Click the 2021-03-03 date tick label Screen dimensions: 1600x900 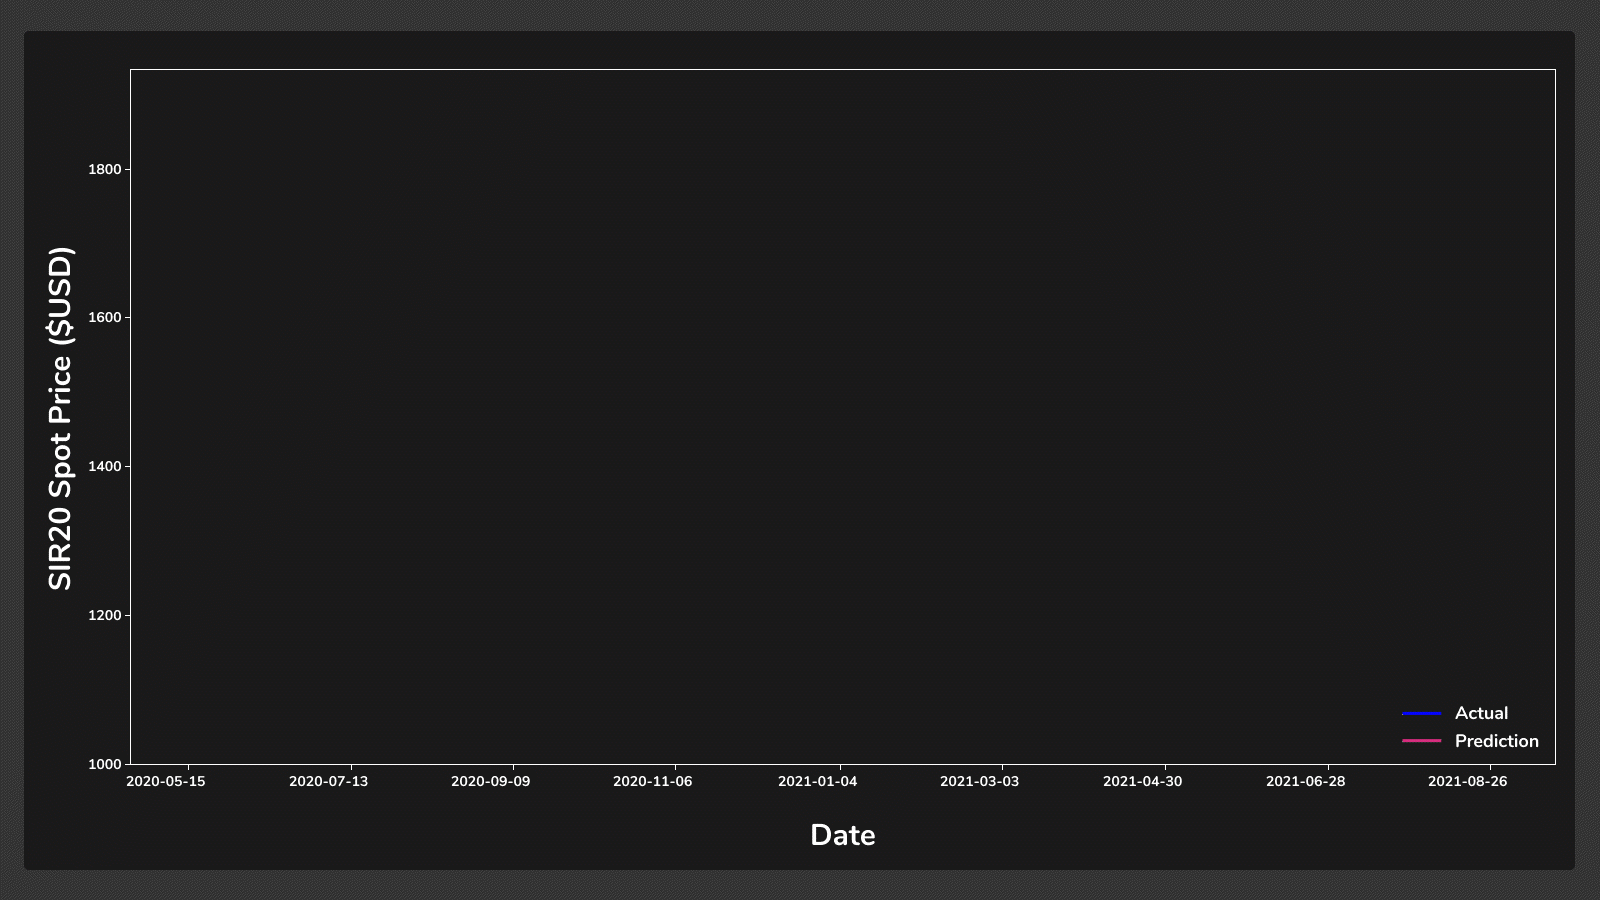pyautogui.click(x=979, y=781)
